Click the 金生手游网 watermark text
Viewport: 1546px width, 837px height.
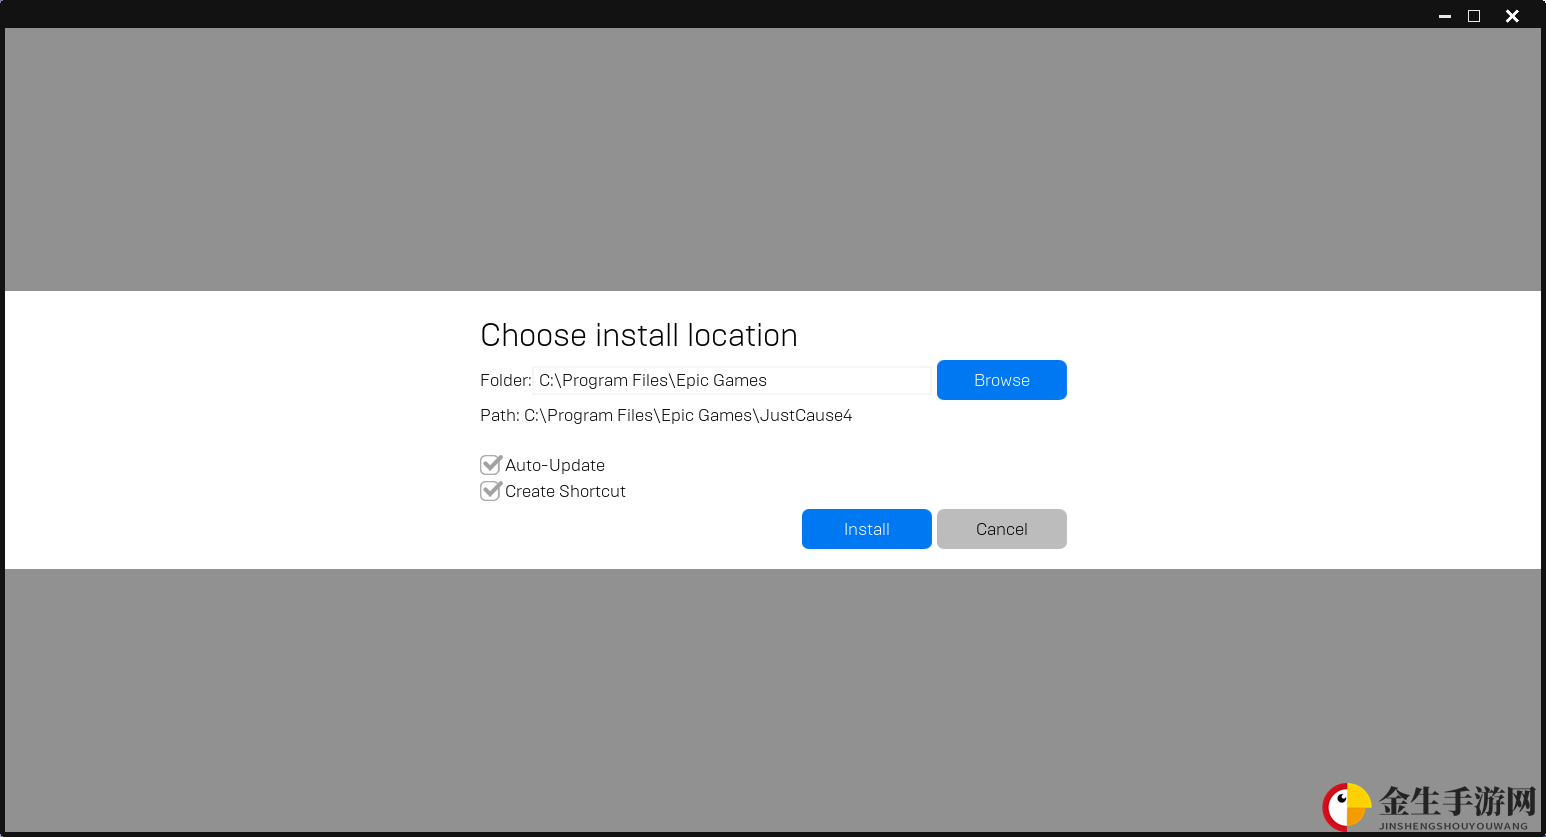pyautogui.click(x=1457, y=801)
